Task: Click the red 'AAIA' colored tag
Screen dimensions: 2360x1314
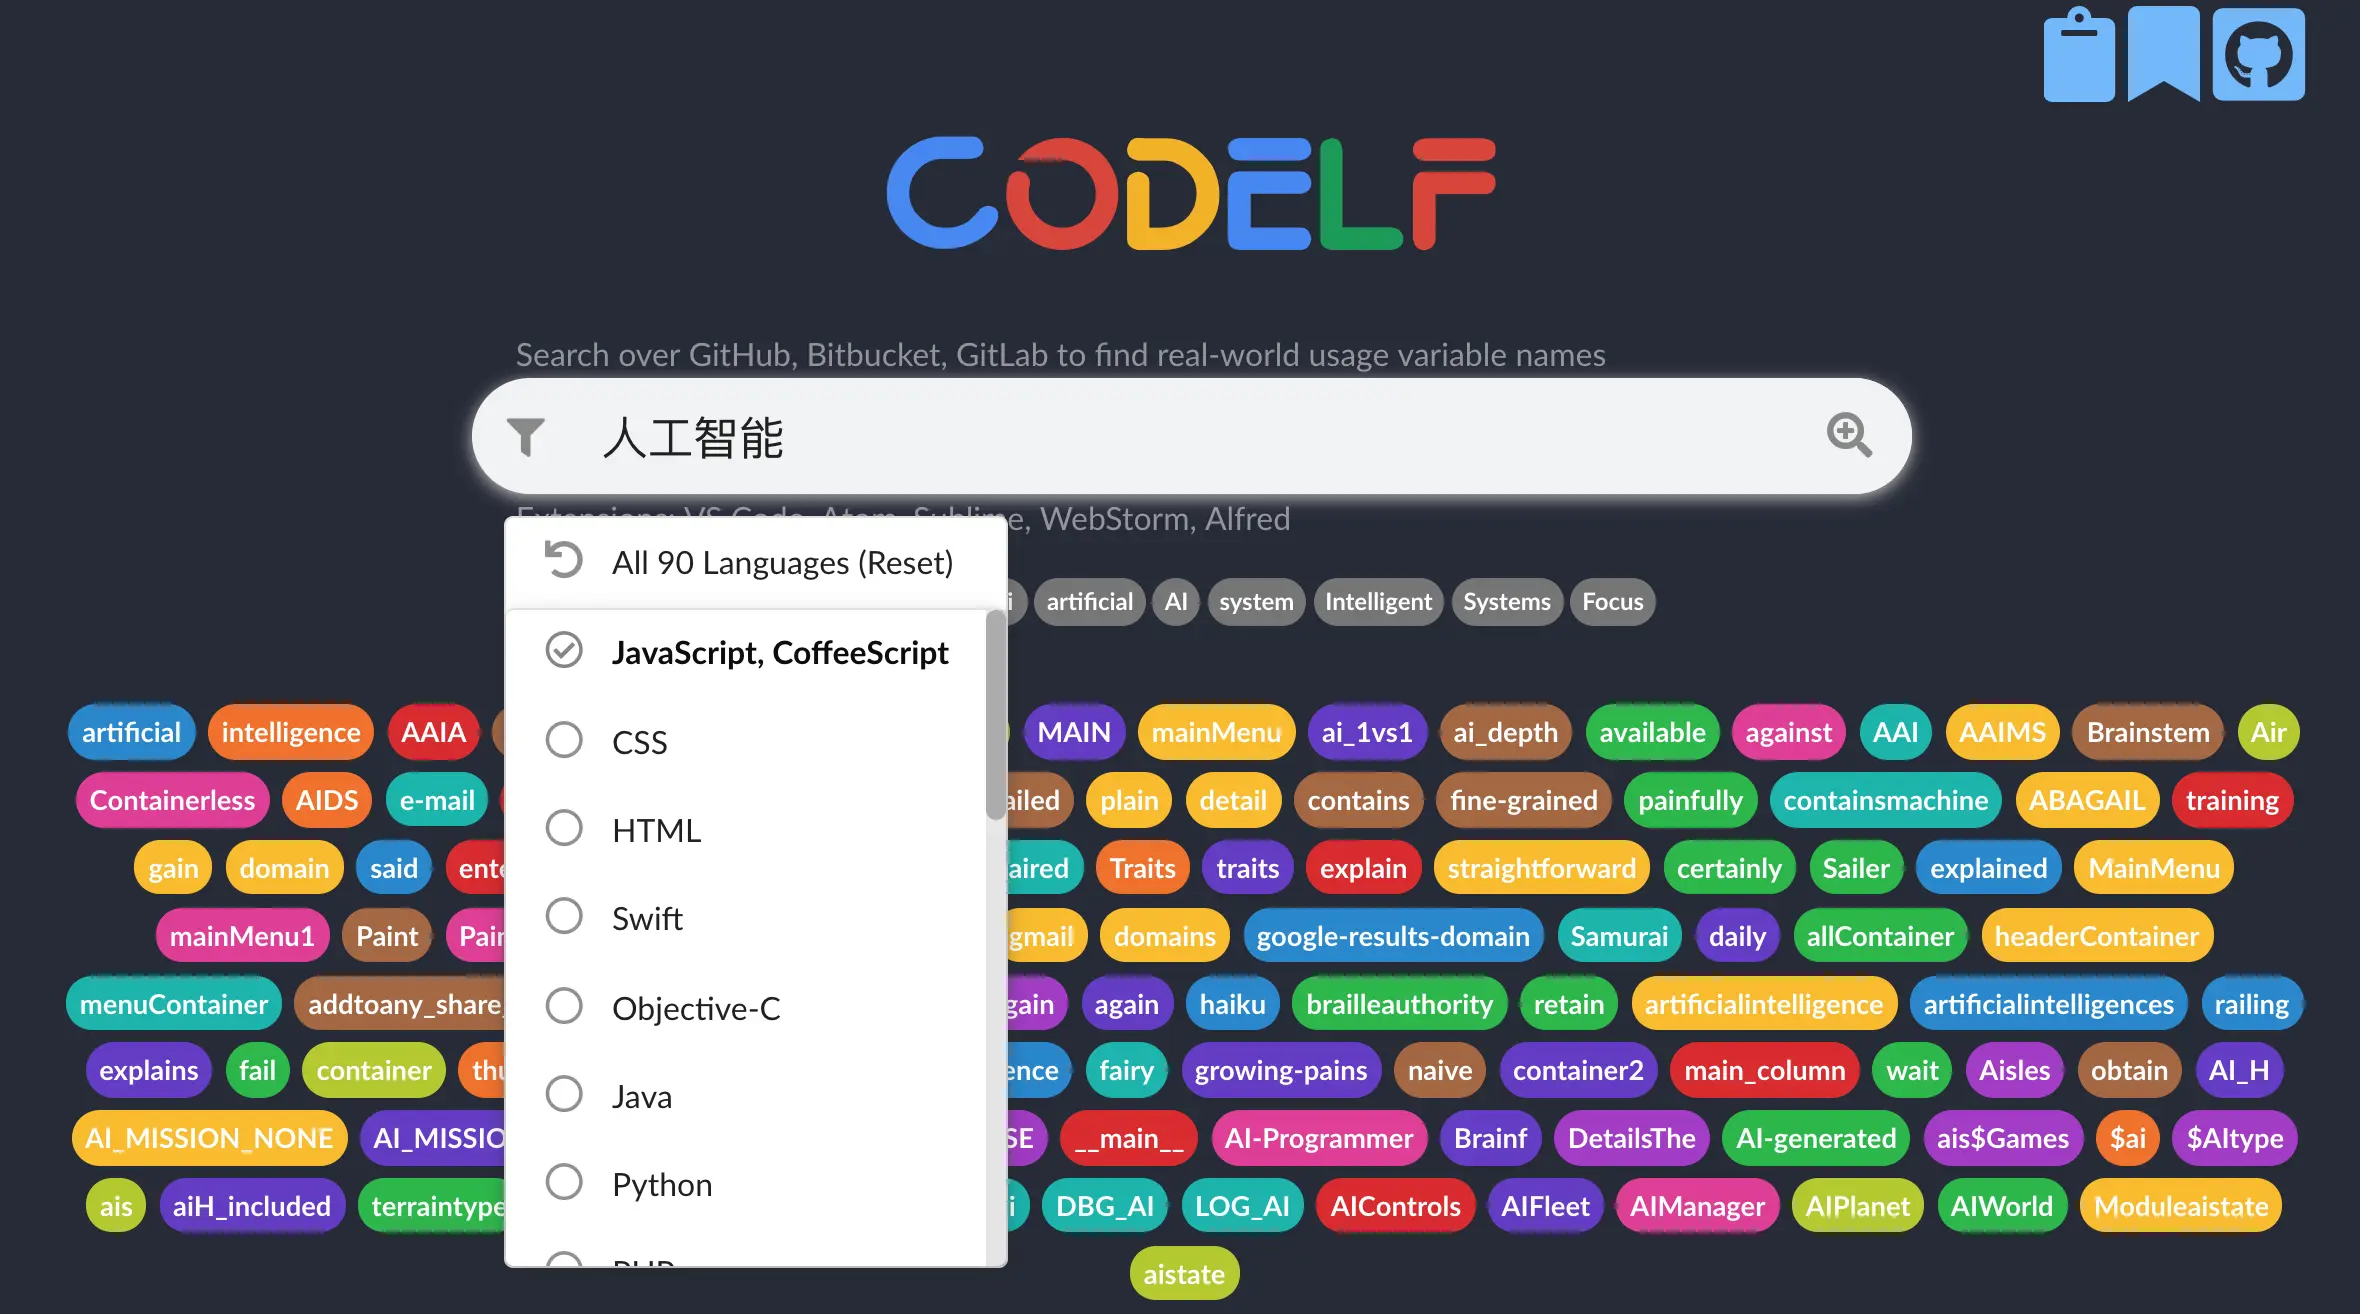Action: coord(433,732)
